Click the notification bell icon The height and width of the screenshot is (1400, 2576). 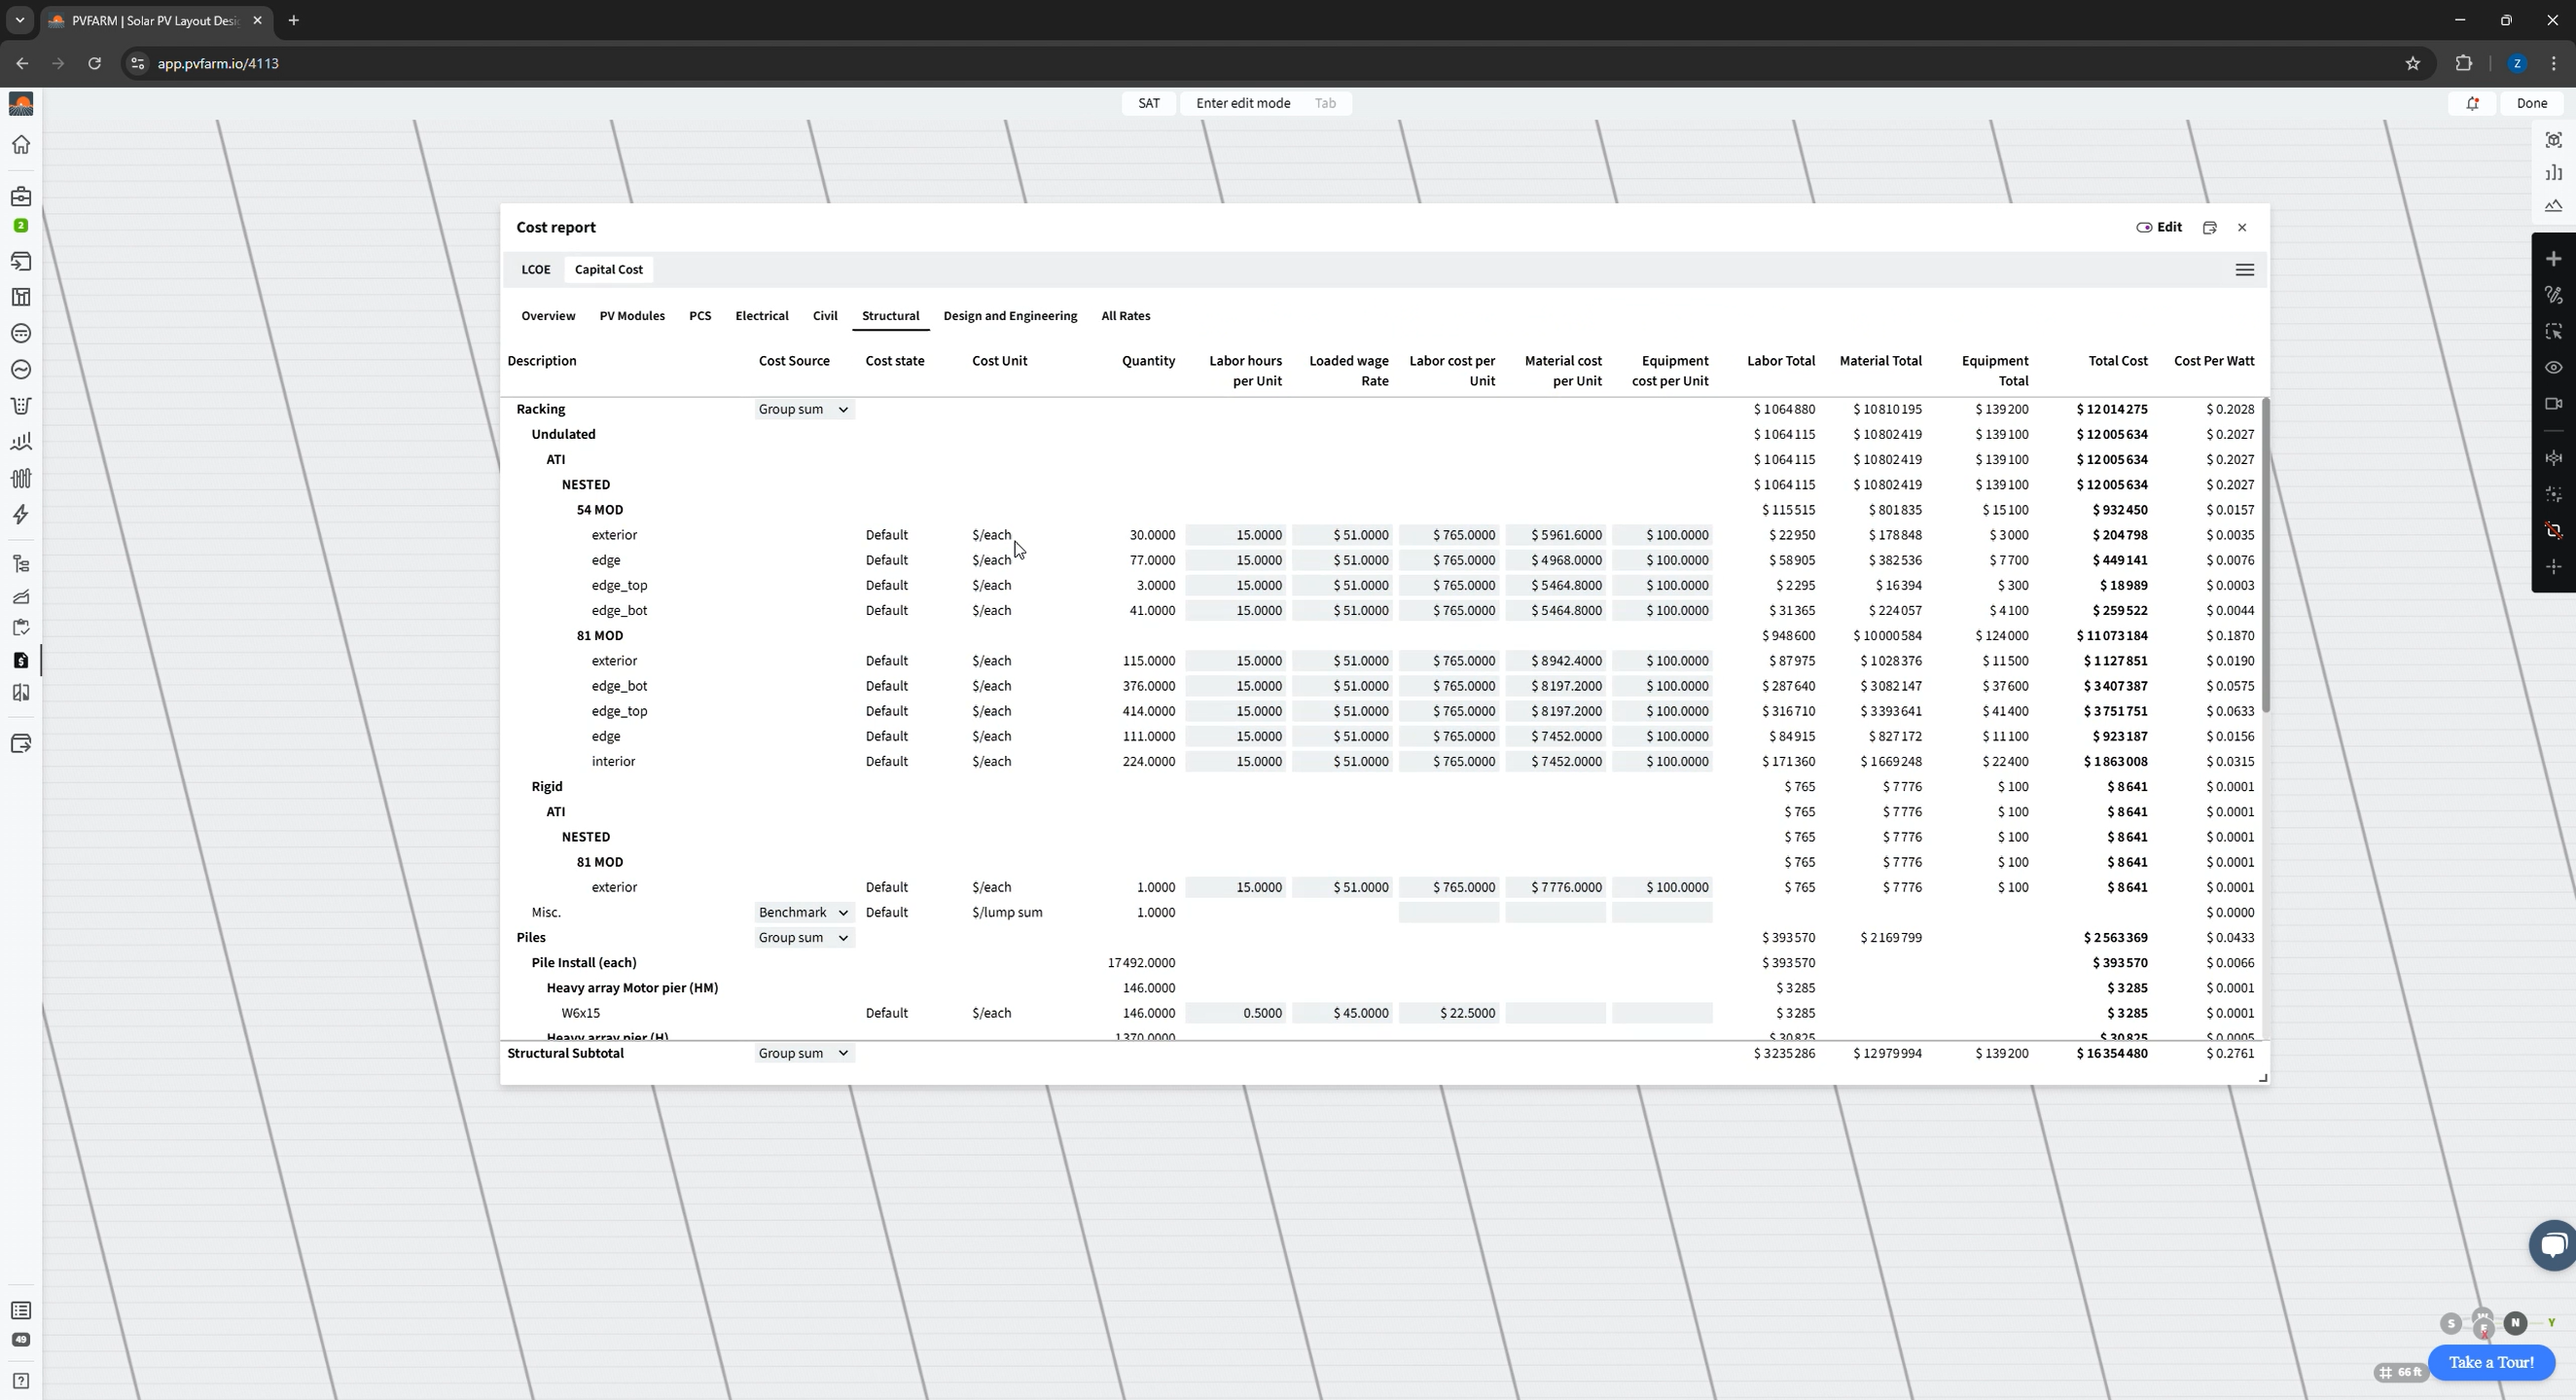point(2472,103)
